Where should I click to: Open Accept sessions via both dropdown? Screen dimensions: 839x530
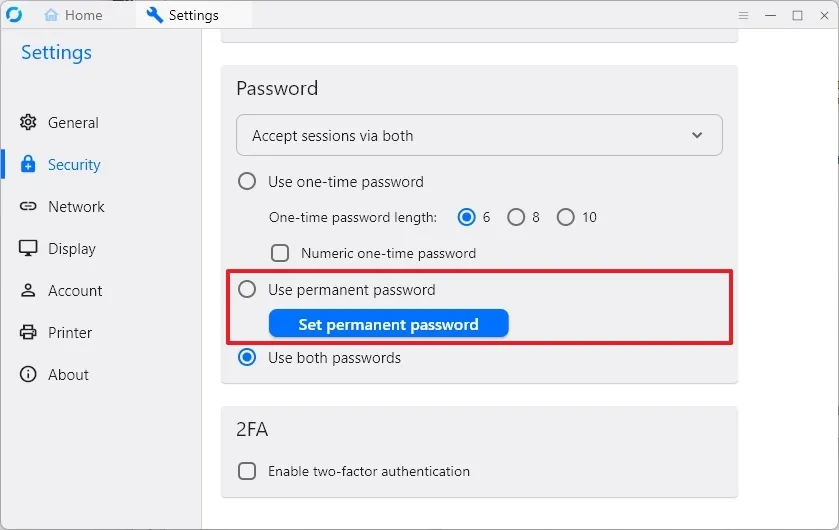(x=479, y=136)
